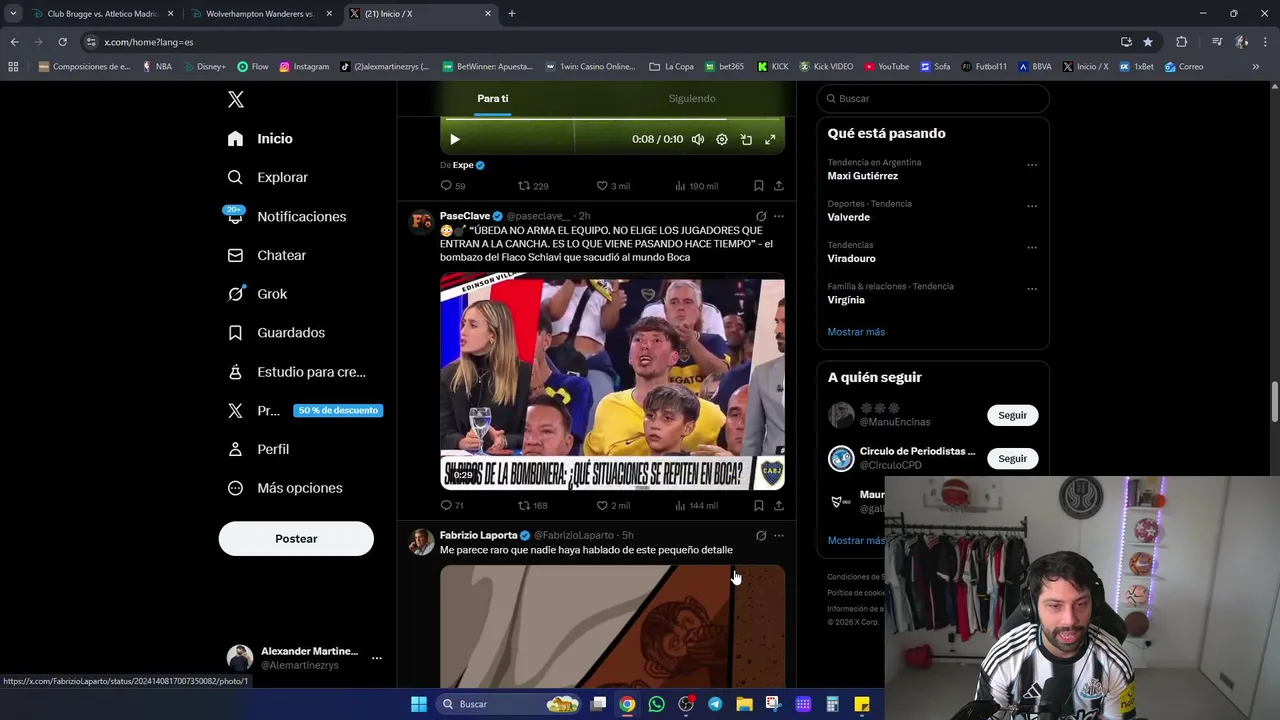Toggle picture-in-picture for video
The width and height of the screenshot is (1280, 720).
(x=746, y=139)
